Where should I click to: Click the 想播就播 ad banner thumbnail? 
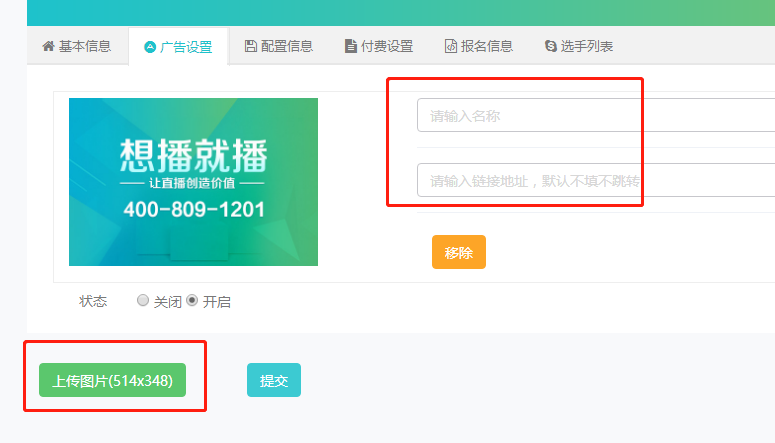coord(193,182)
